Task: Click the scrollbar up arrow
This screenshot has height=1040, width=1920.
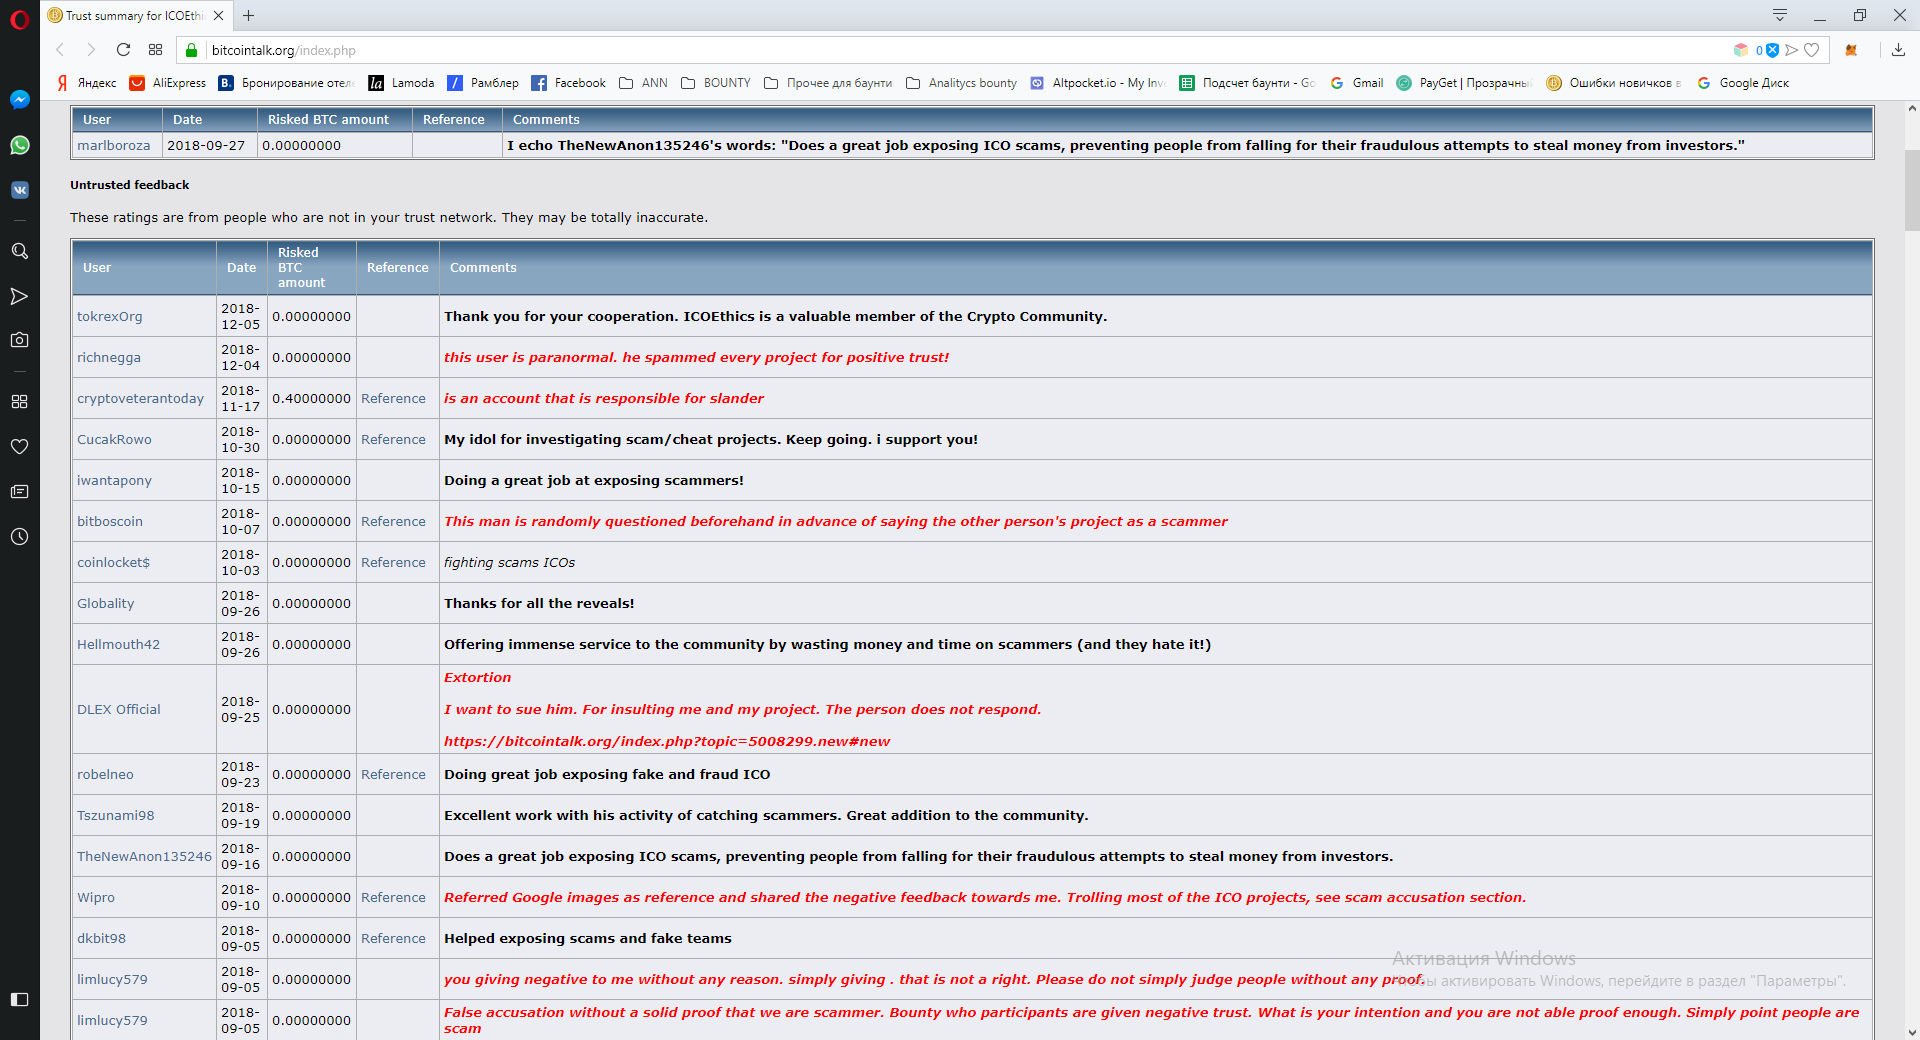Action: [1911, 108]
